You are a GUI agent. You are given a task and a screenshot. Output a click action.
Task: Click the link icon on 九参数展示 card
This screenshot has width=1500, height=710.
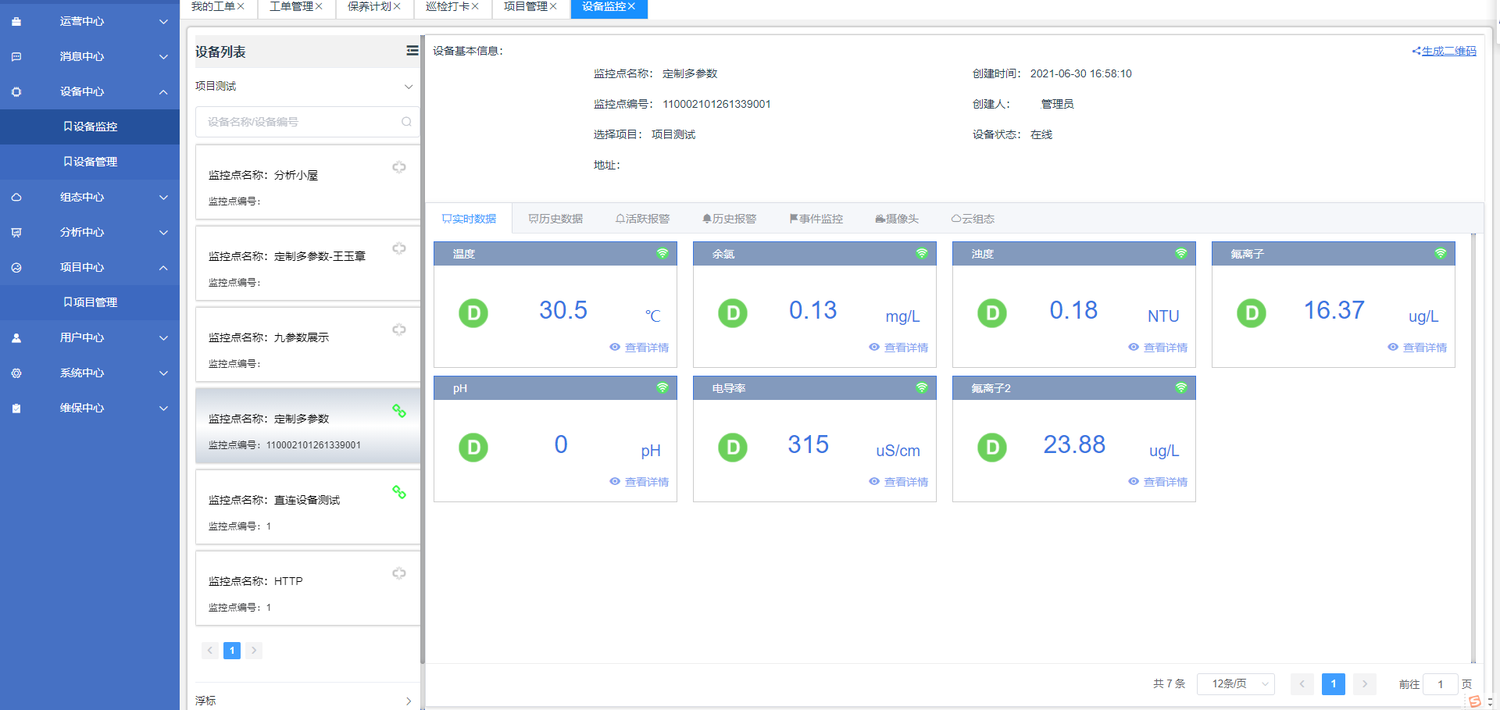399,329
